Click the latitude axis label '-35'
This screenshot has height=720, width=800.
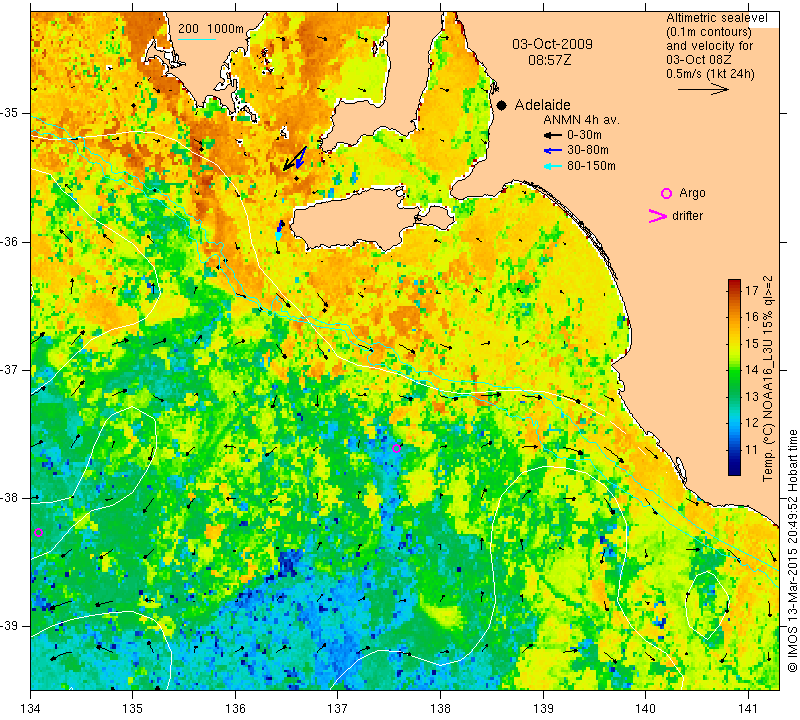9,112
